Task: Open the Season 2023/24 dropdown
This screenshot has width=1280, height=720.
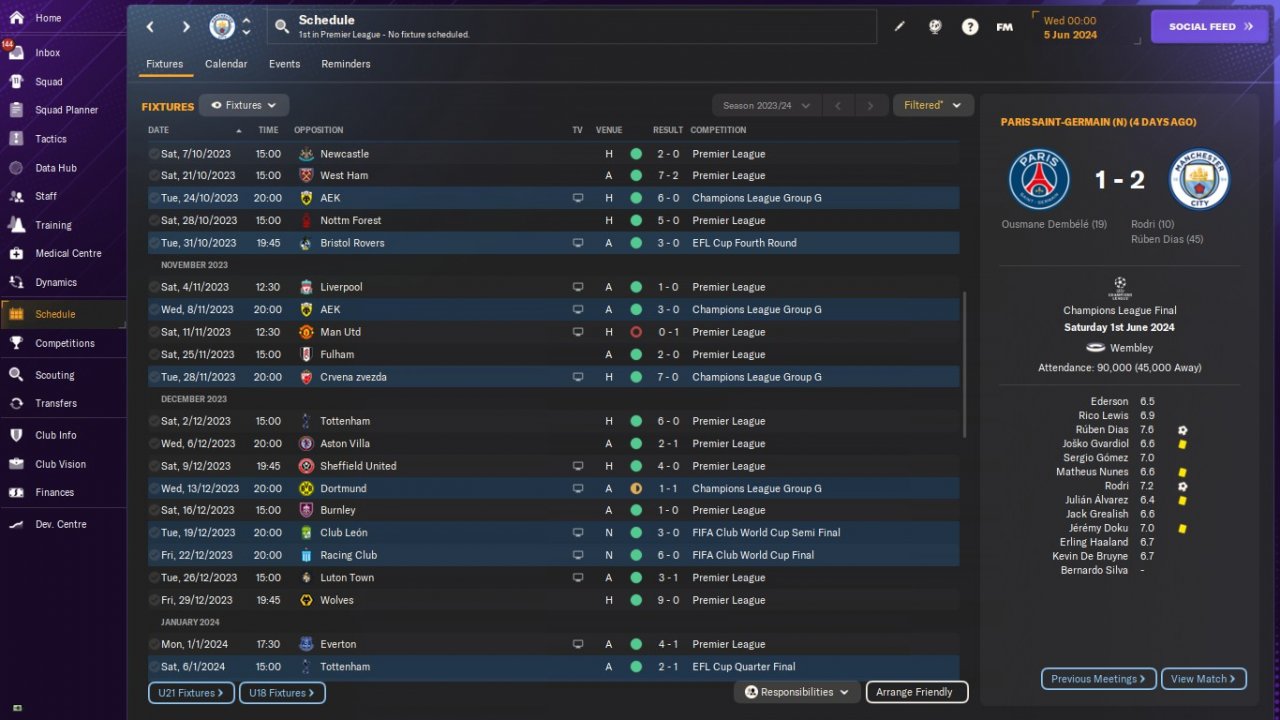Action: tap(766, 105)
